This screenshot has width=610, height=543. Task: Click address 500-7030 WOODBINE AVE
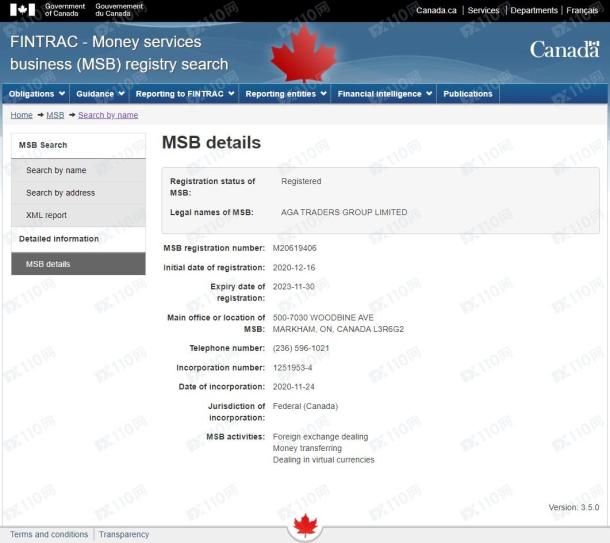(x=323, y=318)
